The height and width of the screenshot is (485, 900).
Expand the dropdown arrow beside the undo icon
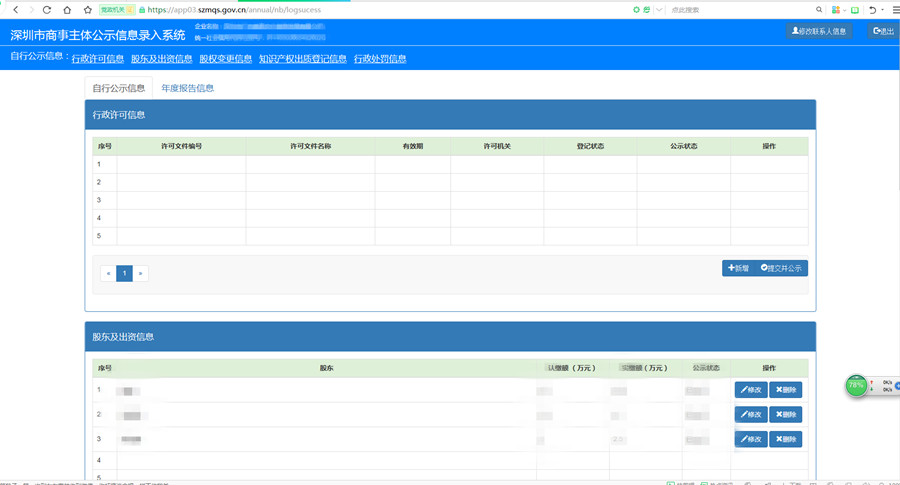(882, 10)
